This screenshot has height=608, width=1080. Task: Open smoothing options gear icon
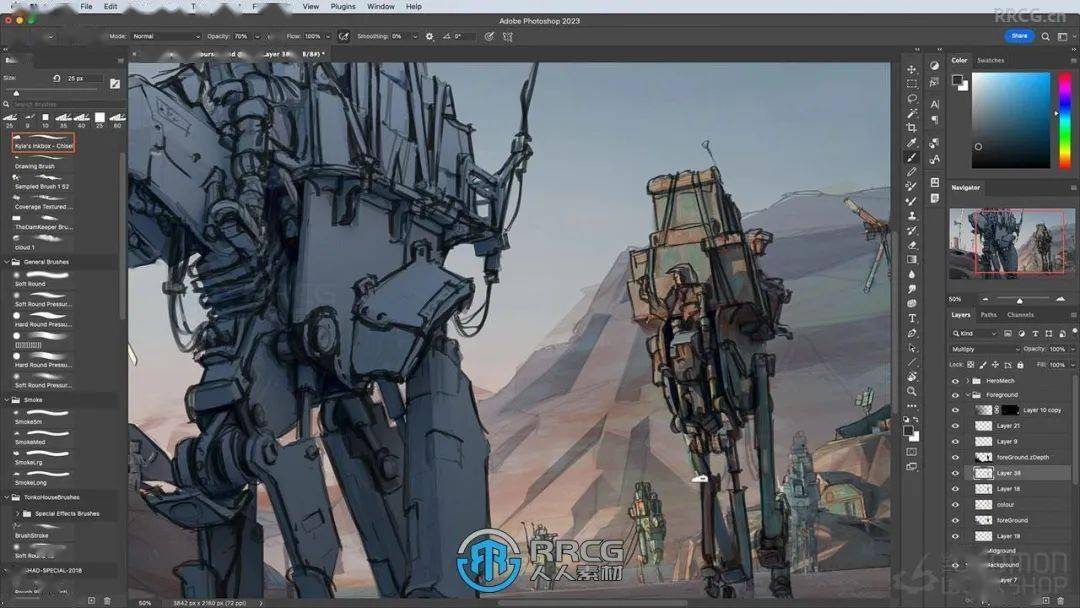tap(429, 36)
